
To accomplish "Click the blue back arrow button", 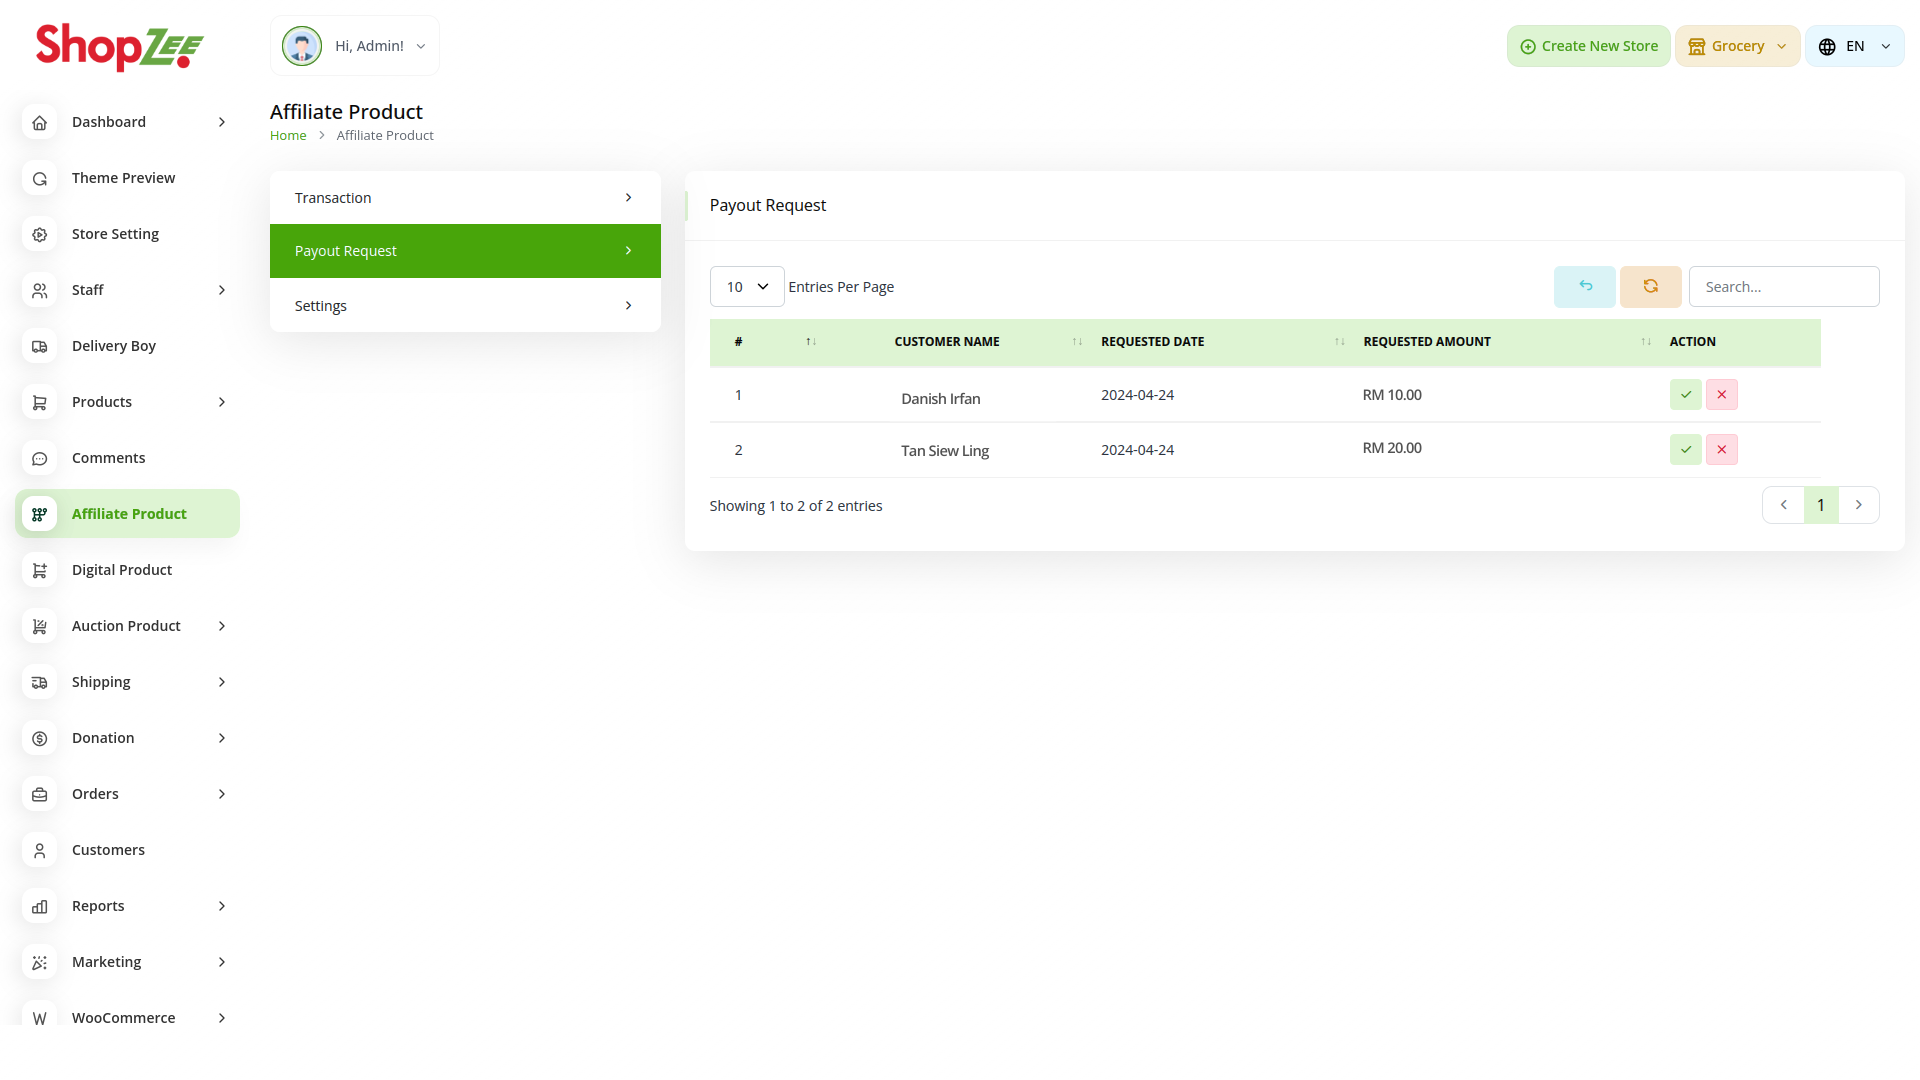I will point(1584,287).
